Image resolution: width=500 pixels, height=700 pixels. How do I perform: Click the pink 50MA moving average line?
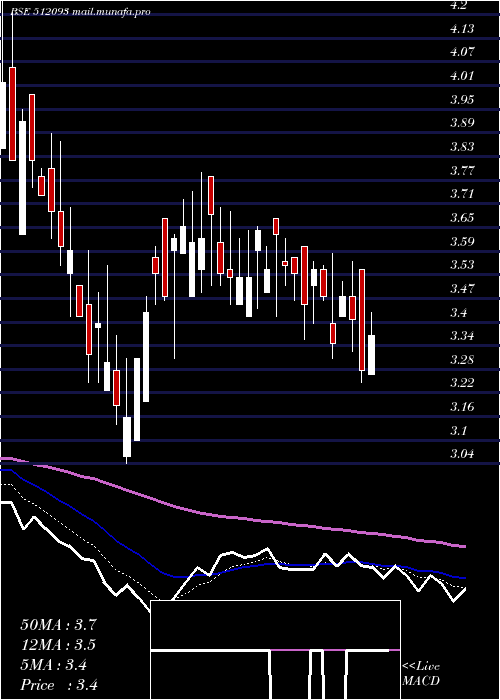pos(232,517)
